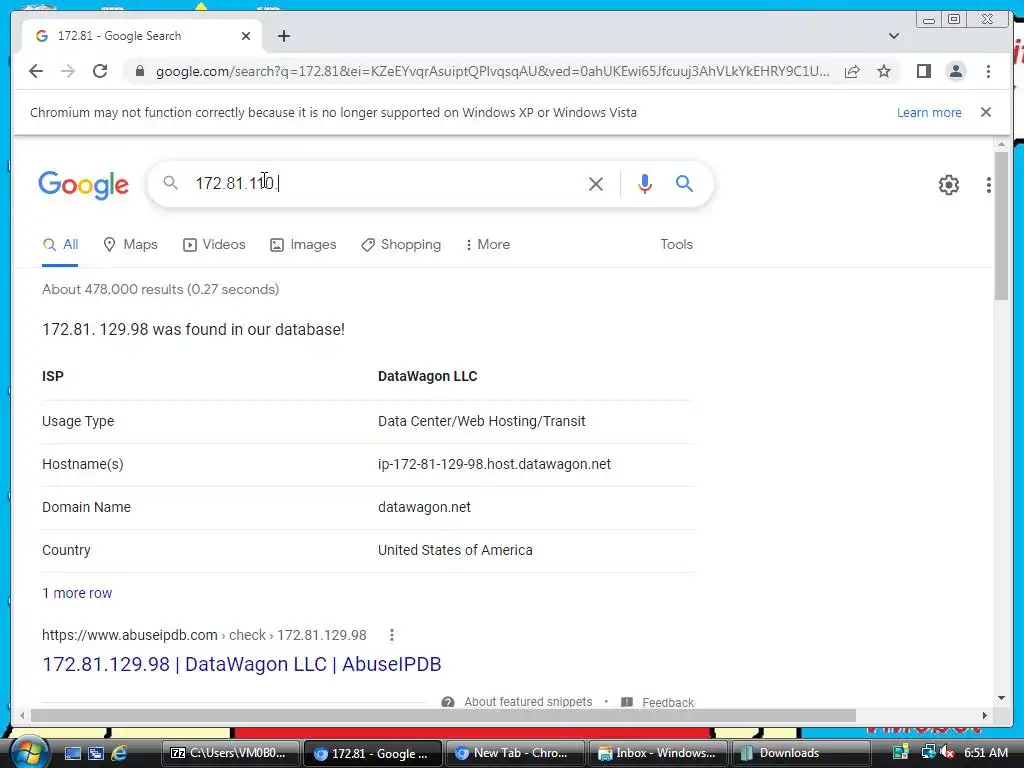Share this page using the share icon
This screenshot has width=1024, height=768.
coord(852,71)
